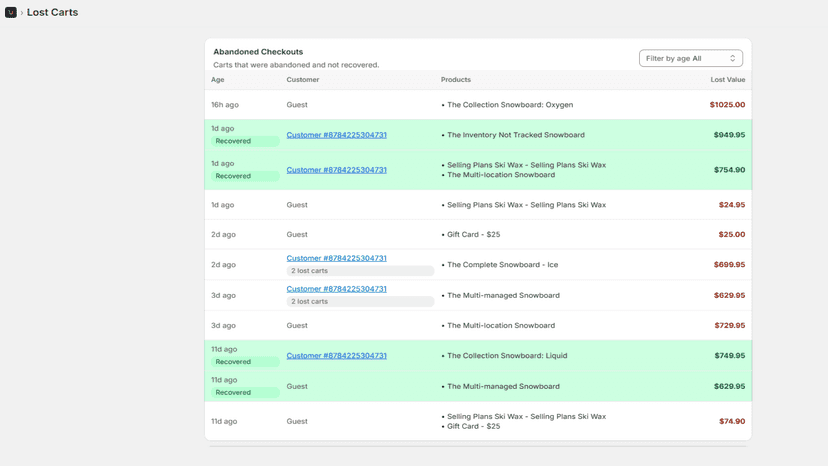
Task: Click Recovered badge in 11d ago Guest row
Action: click(x=245, y=393)
